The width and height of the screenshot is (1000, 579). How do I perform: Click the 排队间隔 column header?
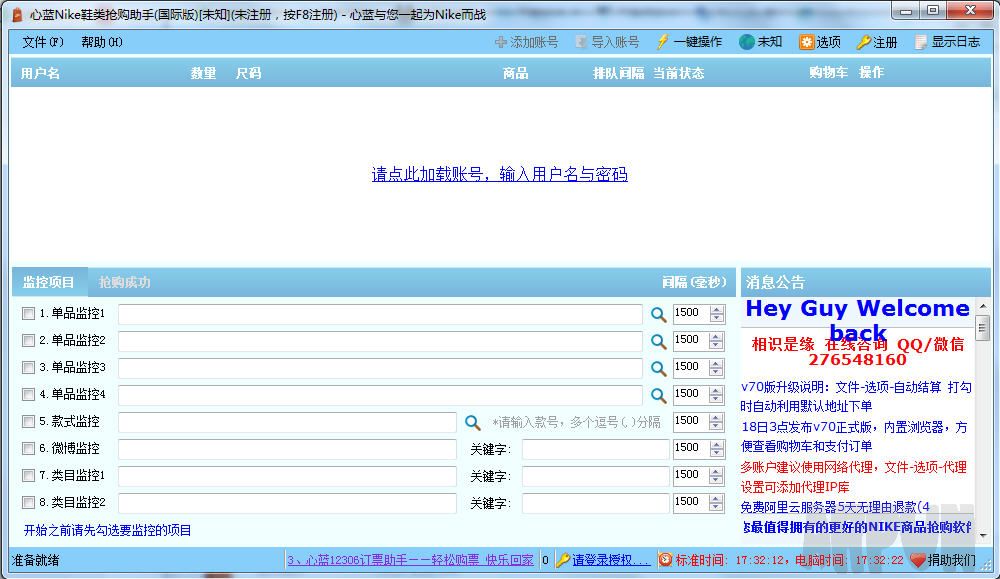(618, 73)
